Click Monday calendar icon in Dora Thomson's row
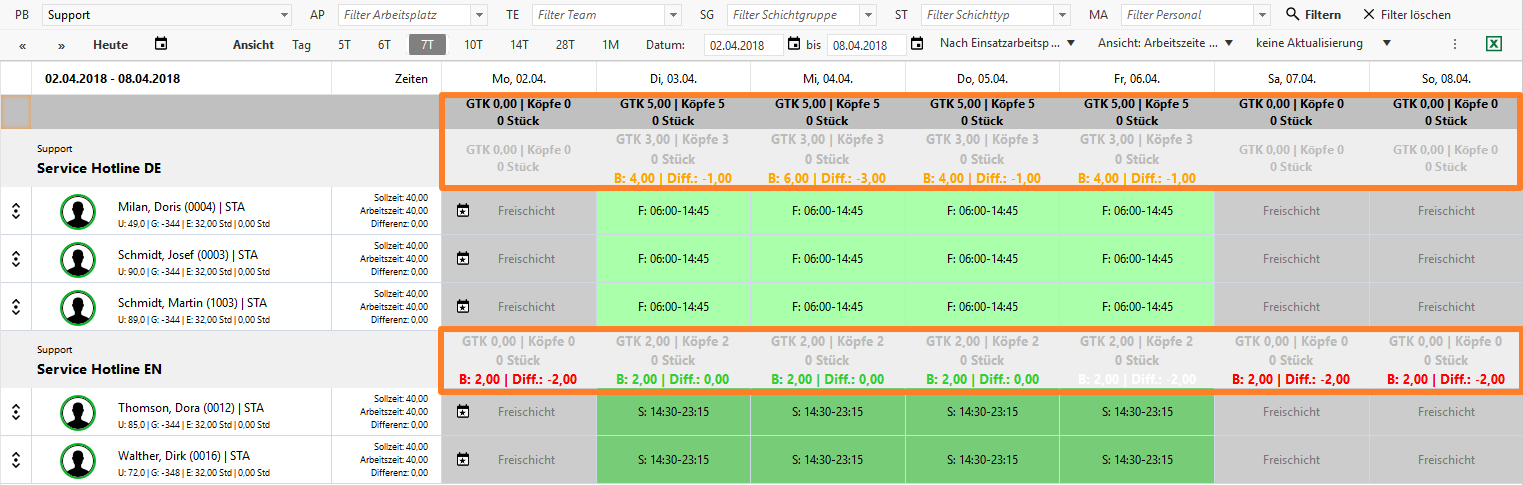Viewport: 1523px width, 485px height. point(462,411)
